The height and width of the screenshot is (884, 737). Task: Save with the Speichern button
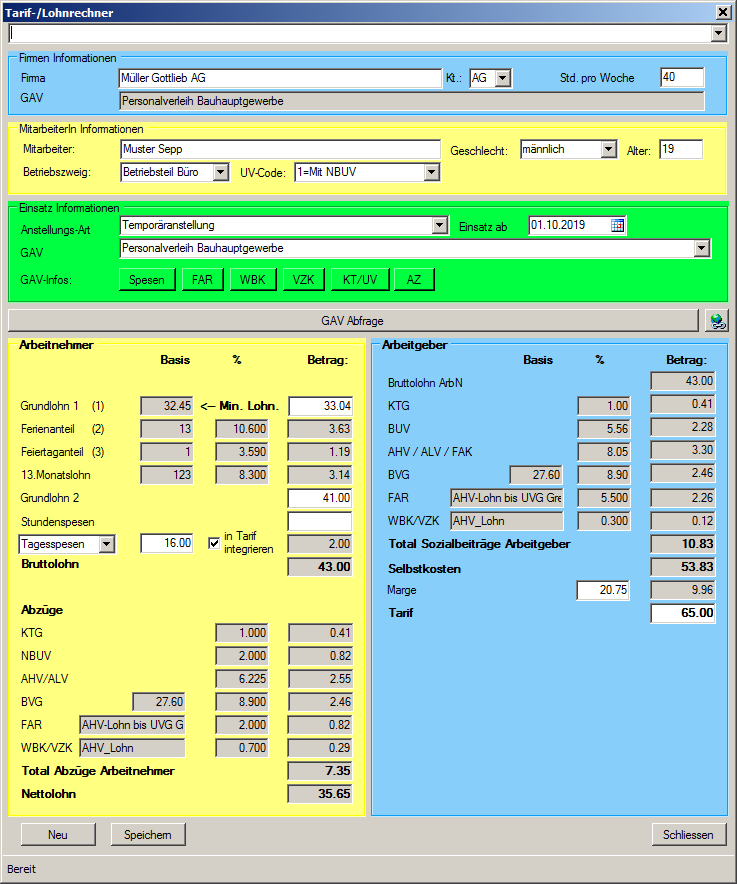(148, 834)
